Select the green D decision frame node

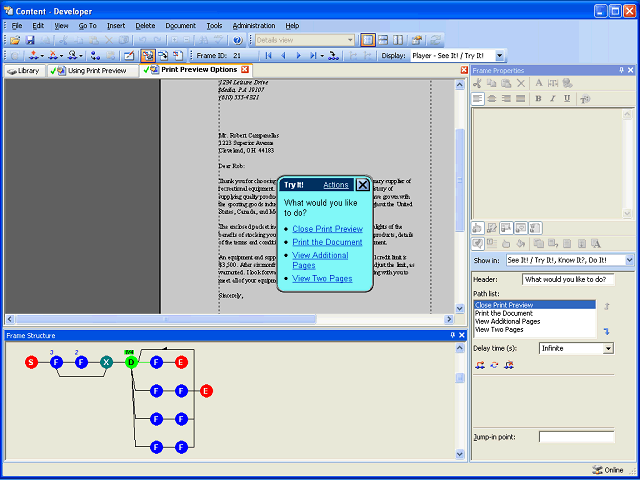tap(131, 362)
